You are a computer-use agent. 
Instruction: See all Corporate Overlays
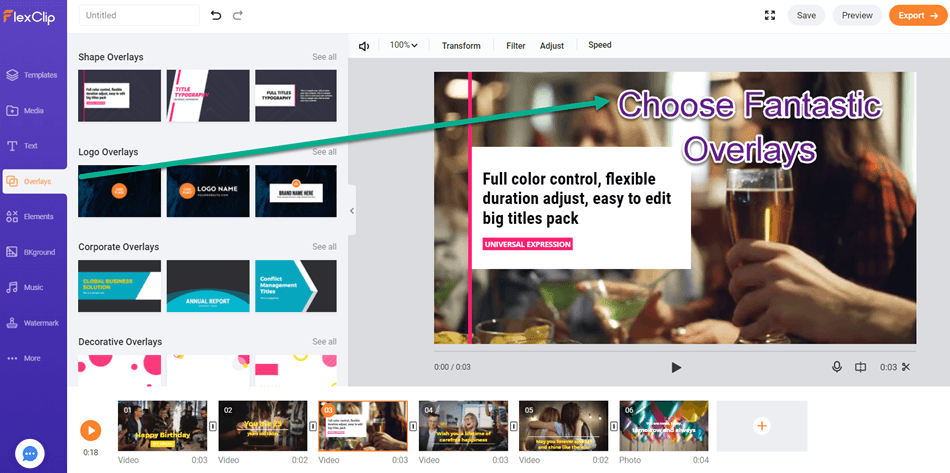pyautogui.click(x=324, y=247)
